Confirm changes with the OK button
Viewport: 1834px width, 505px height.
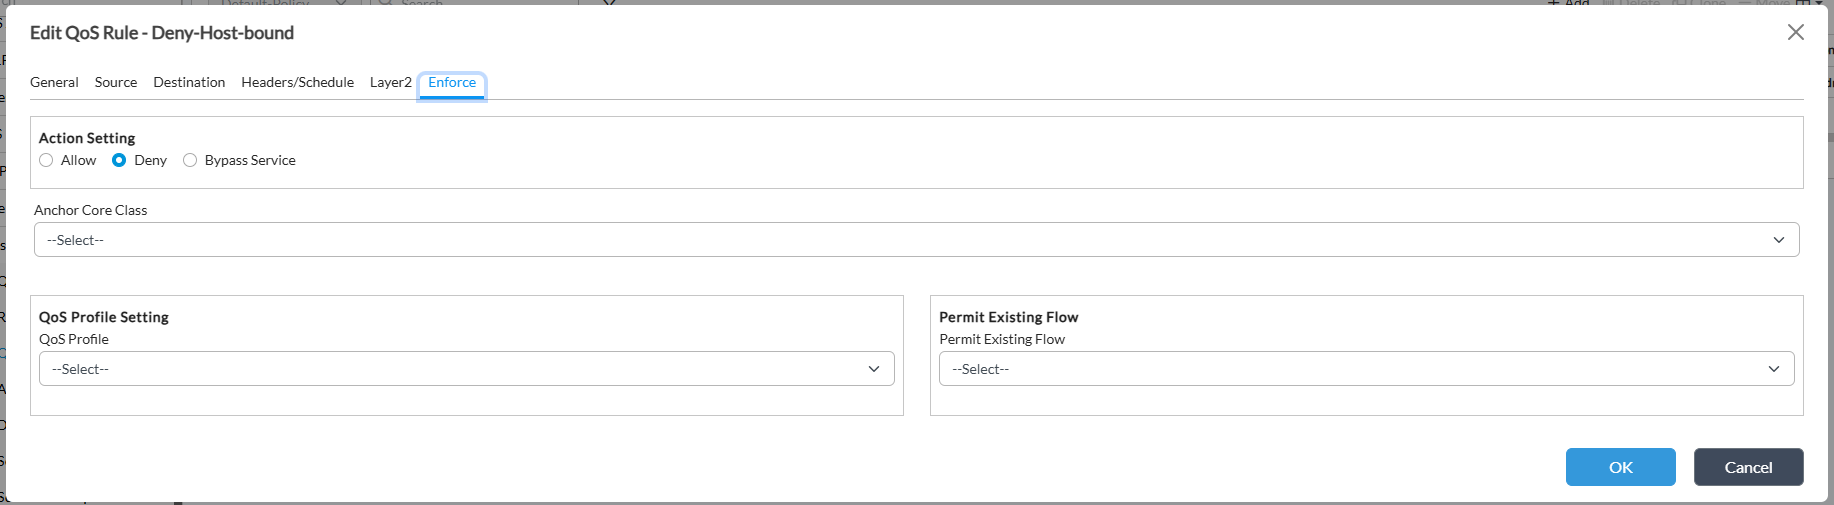(x=1621, y=467)
